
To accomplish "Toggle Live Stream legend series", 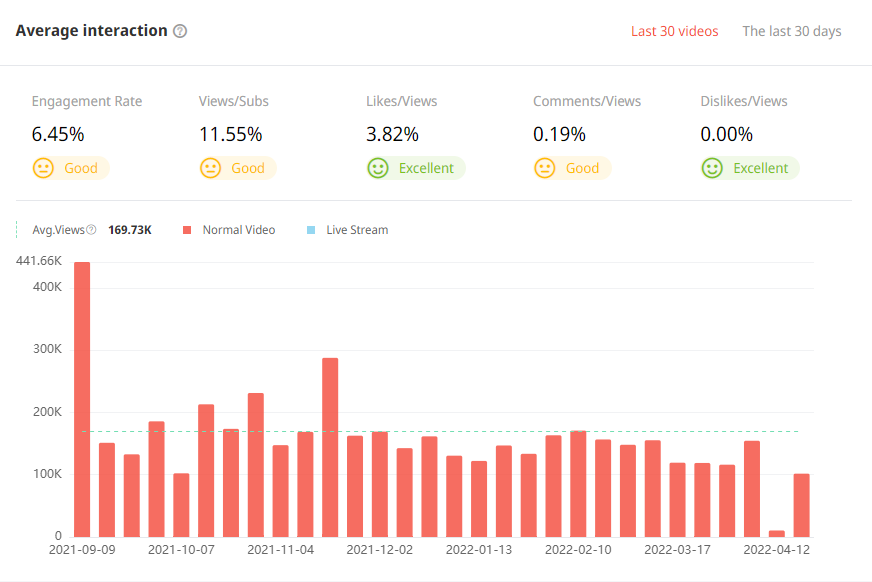I will point(357,230).
